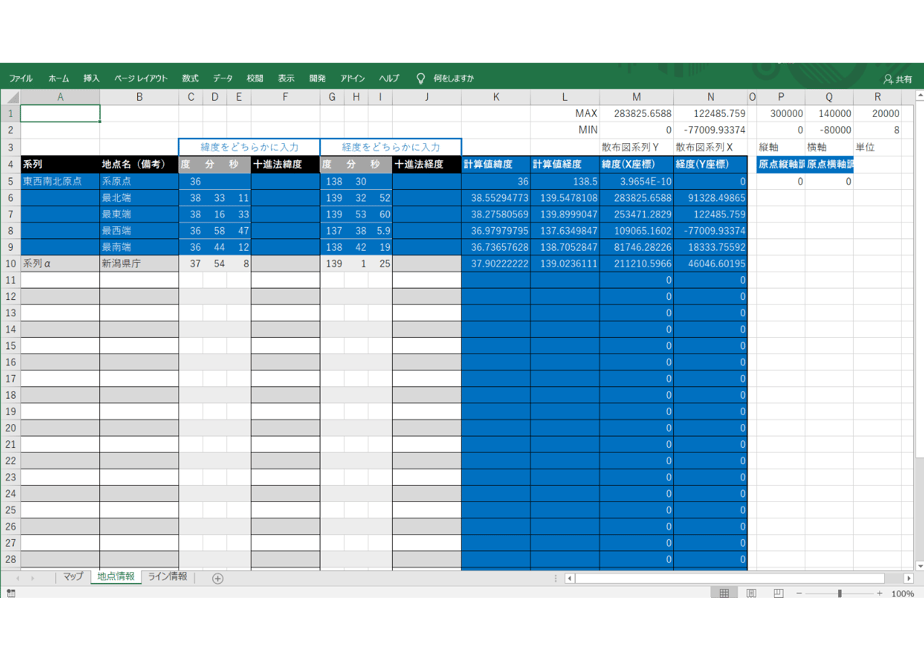
Task: Select the column K header
Action: pos(496,97)
